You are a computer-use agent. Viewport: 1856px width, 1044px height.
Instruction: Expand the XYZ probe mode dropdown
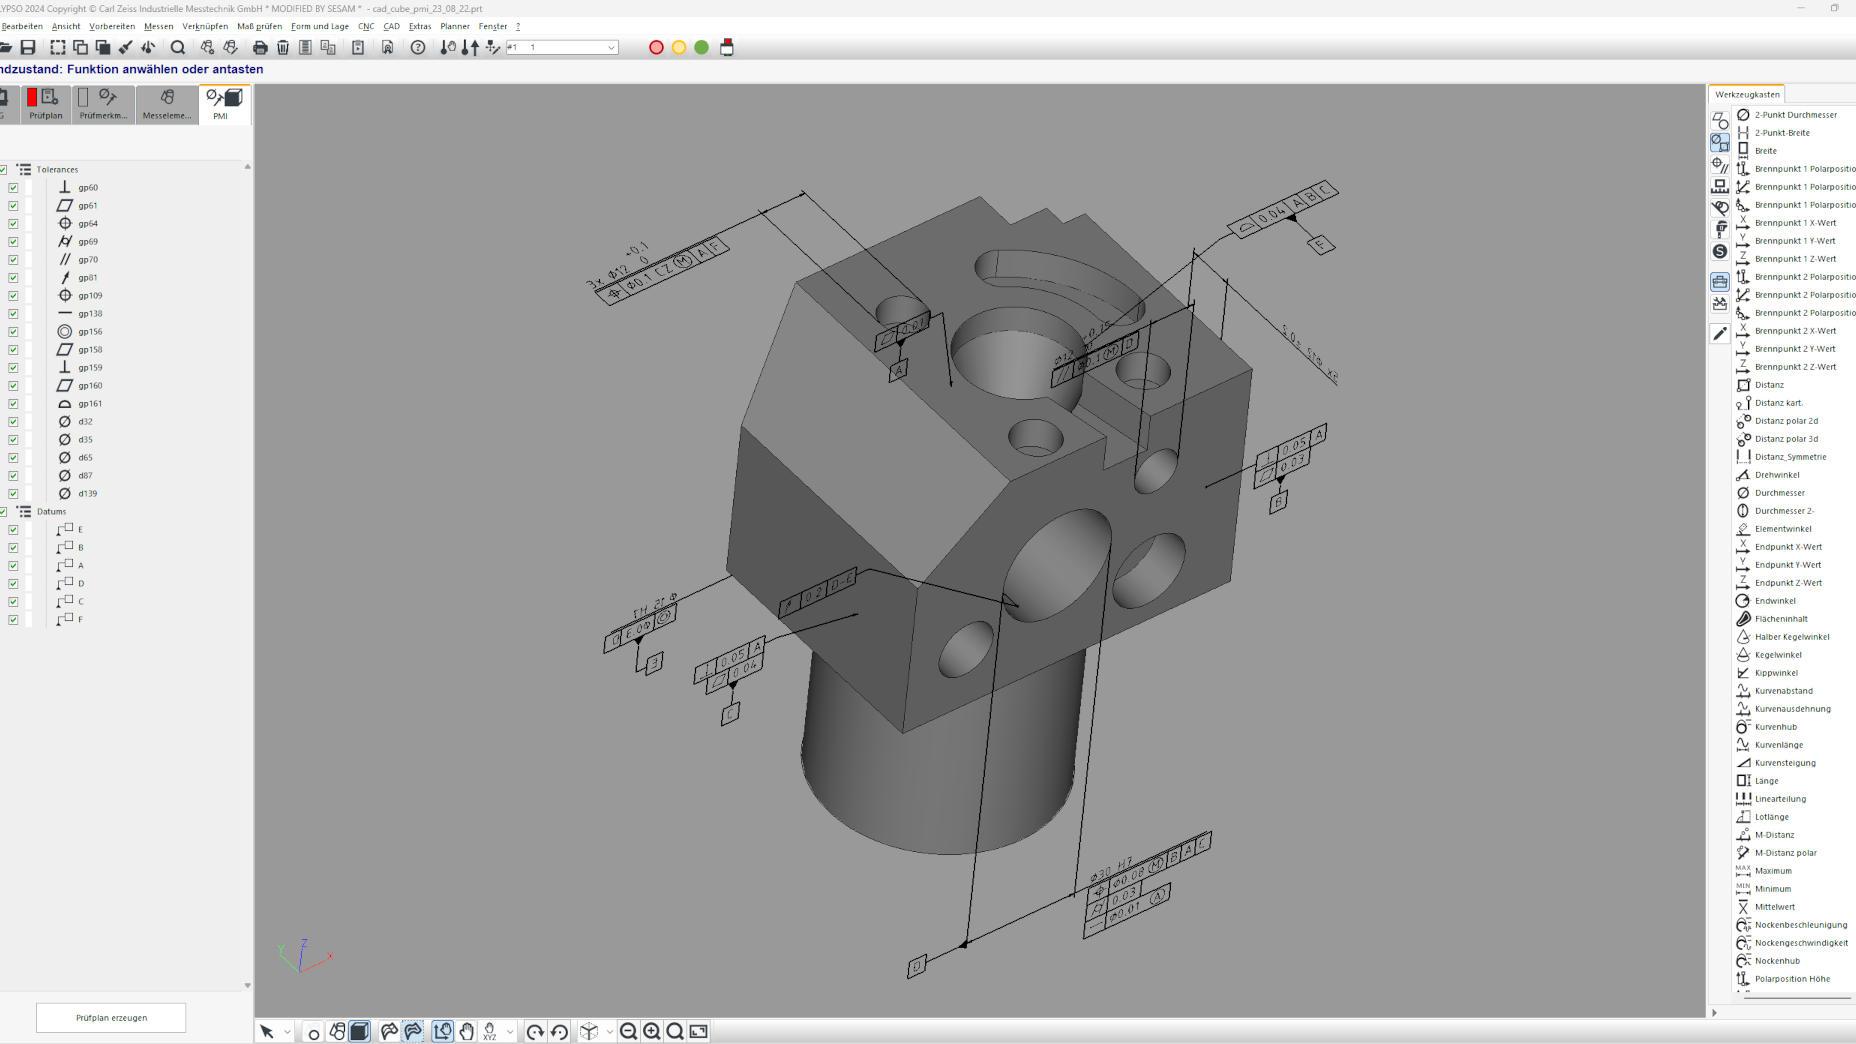[x=509, y=1031]
